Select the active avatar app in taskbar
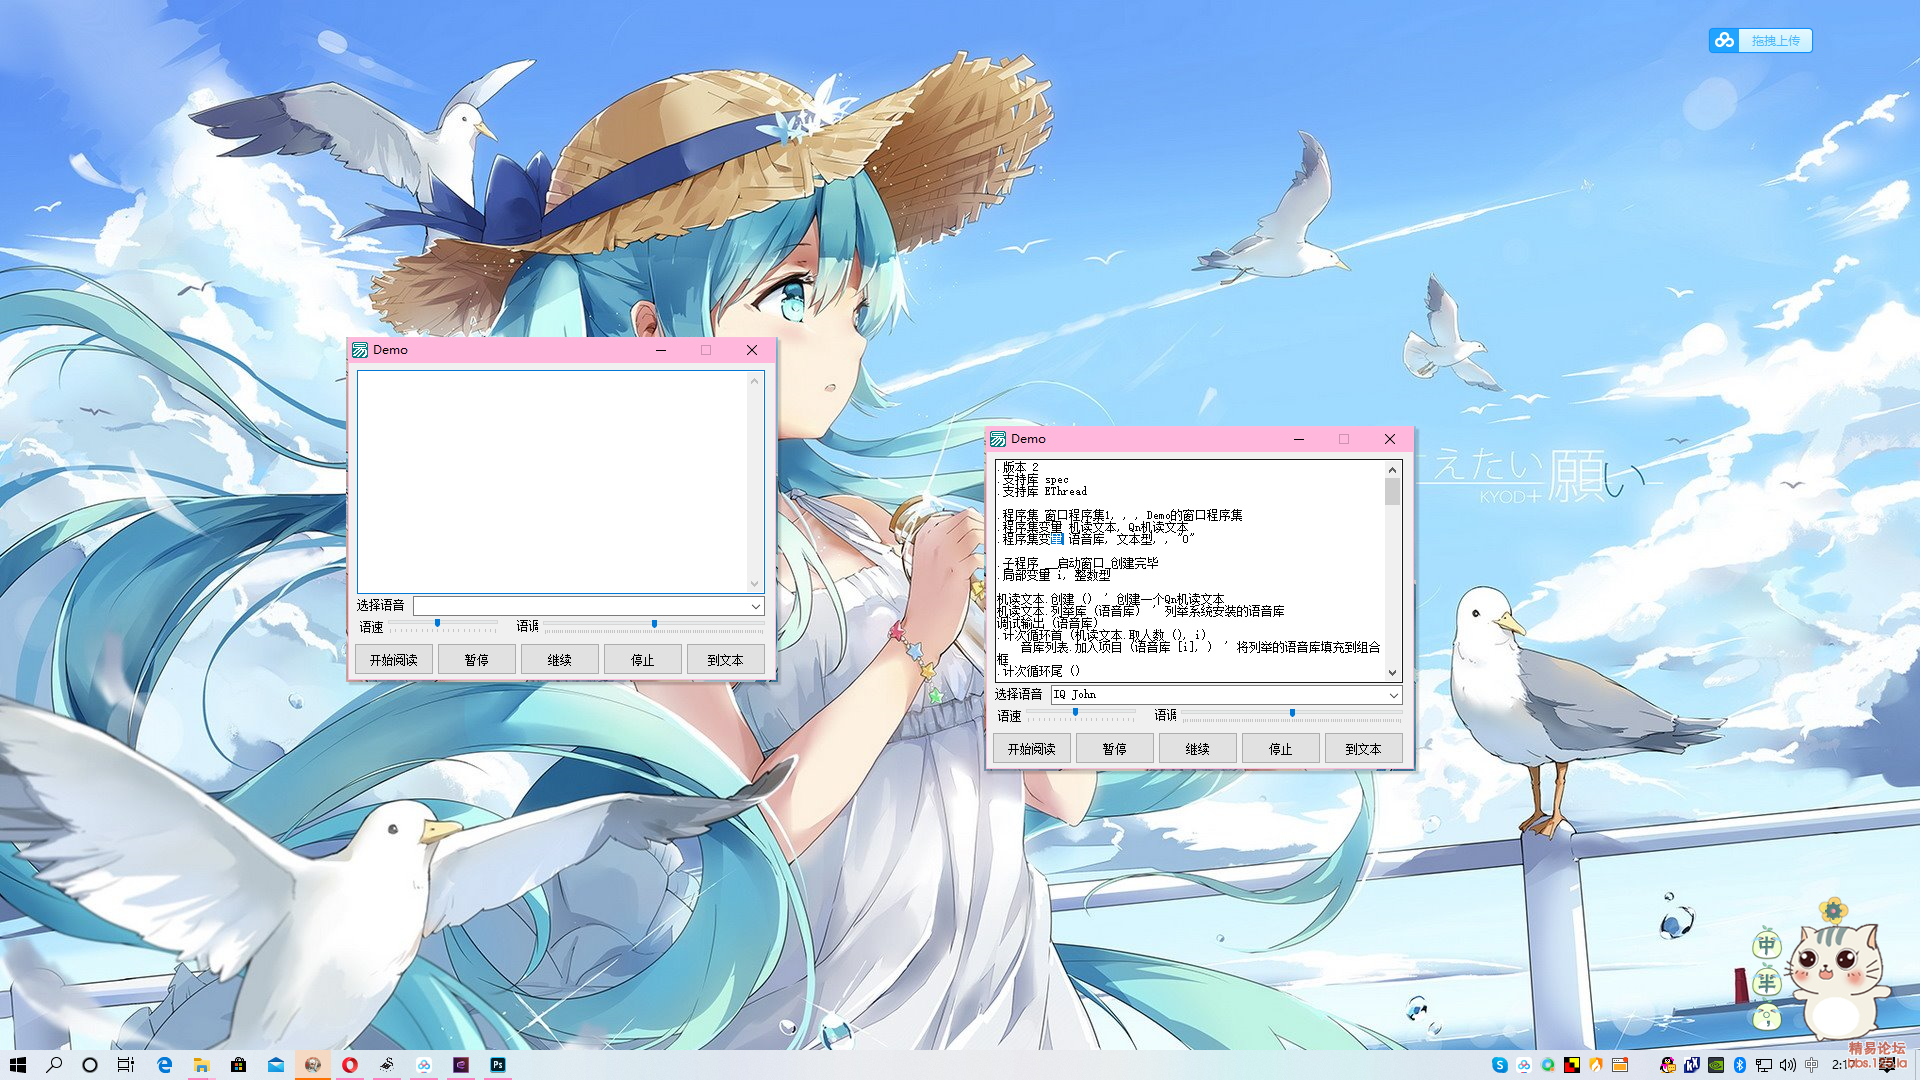 tap(312, 1065)
